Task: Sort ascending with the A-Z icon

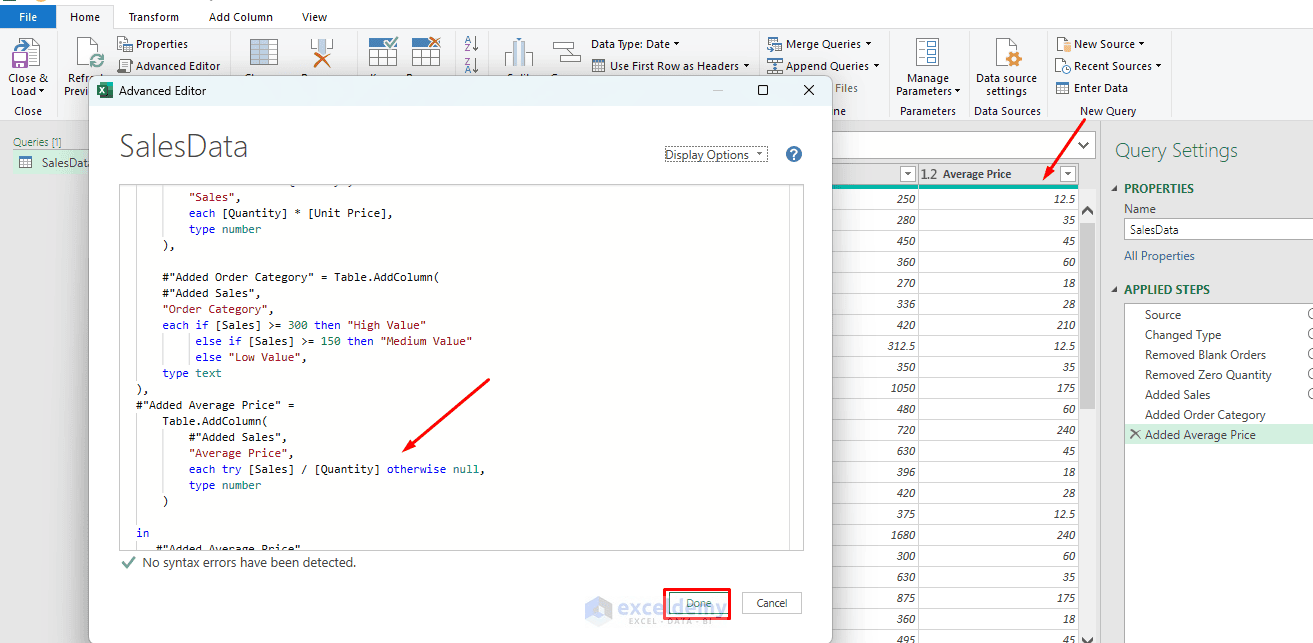Action: [472, 44]
